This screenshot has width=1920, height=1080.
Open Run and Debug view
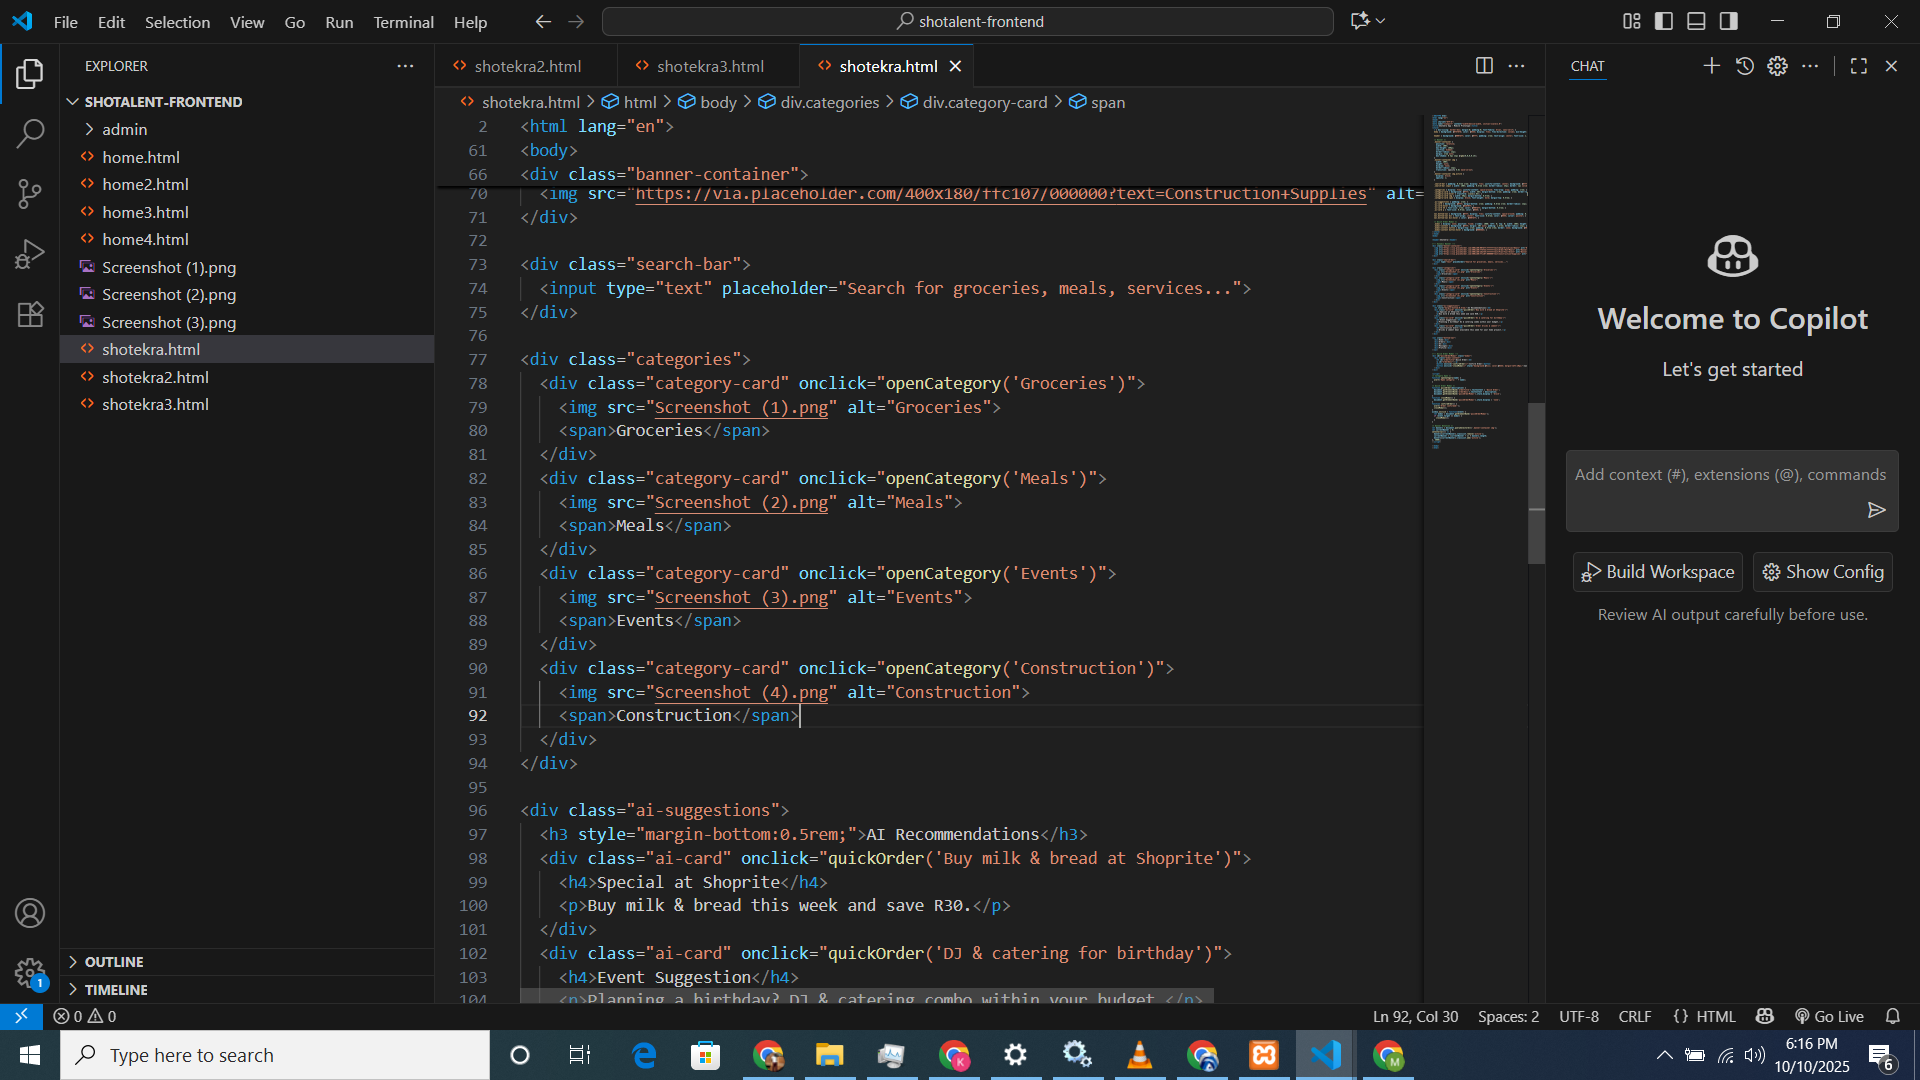click(x=30, y=254)
